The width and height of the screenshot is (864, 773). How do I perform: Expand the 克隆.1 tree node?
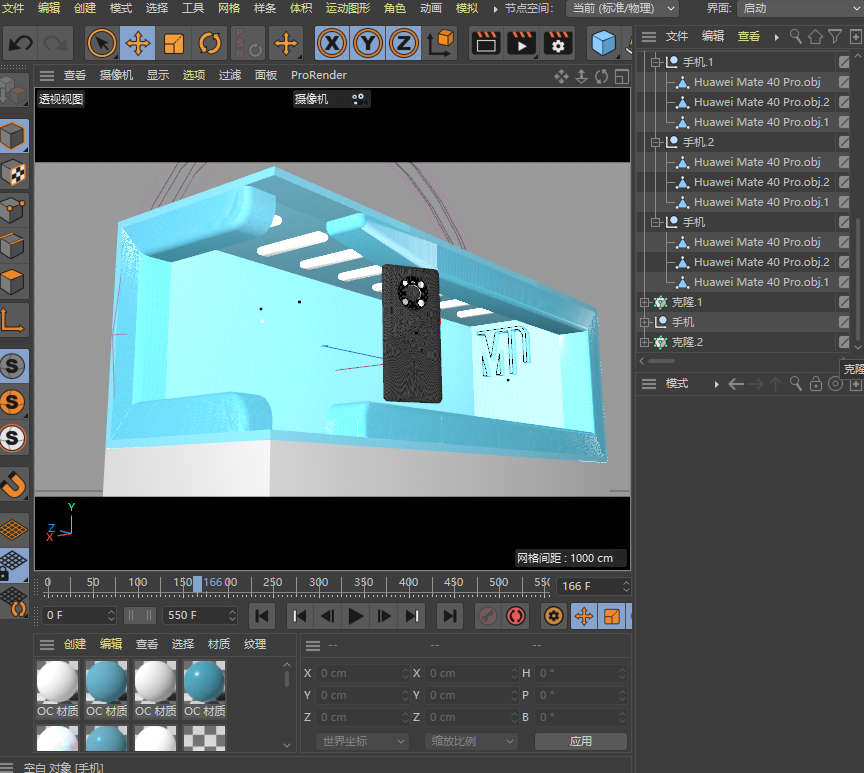click(x=645, y=302)
